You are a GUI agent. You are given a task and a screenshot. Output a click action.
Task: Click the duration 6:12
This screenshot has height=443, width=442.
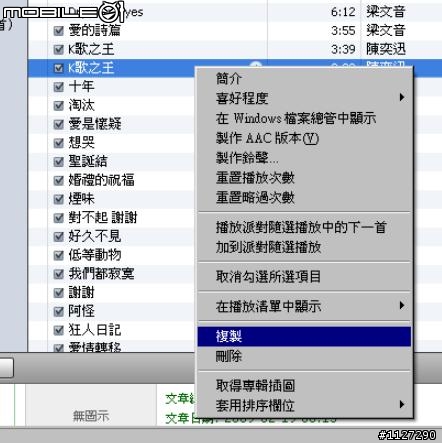343,12
